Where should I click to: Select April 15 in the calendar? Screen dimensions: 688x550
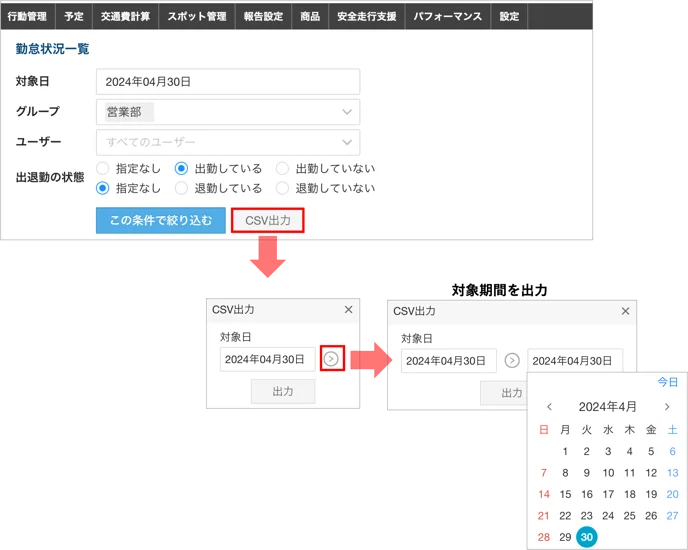point(565,494)
